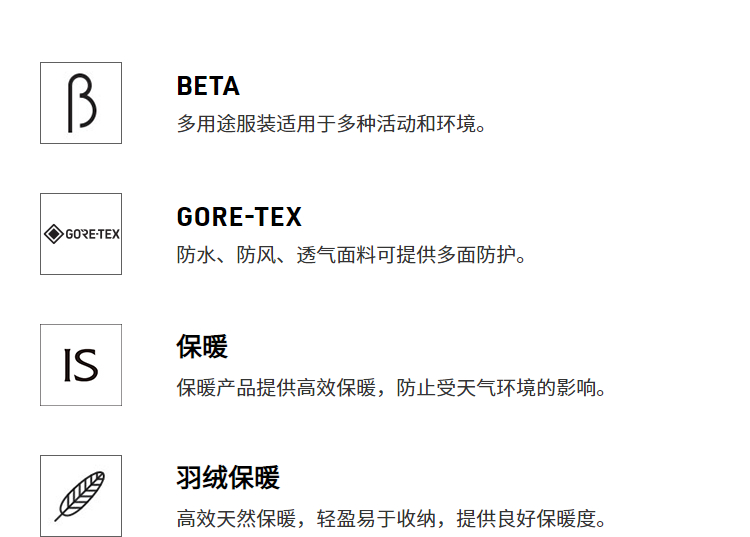Screen dimensions: 750x537
Task: Open the 保暖 feature heading
Action: pyautogui.click(x=202, y=347)
